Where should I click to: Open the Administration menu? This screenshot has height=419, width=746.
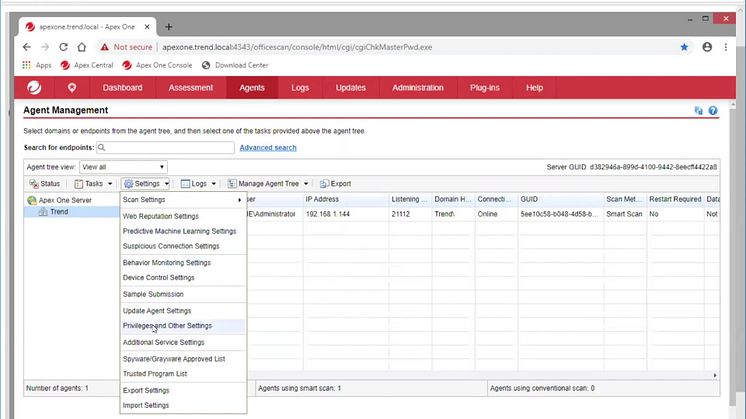coord(418,88)
